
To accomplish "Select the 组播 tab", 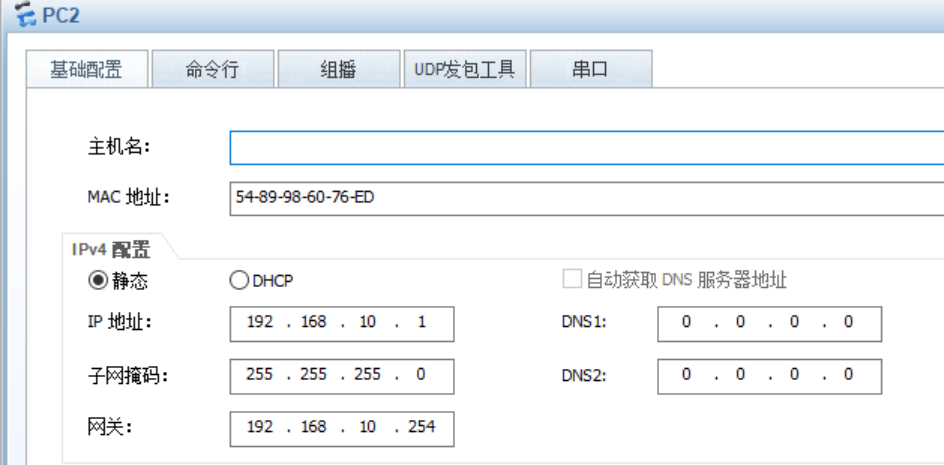I will (x=338, y=70).
